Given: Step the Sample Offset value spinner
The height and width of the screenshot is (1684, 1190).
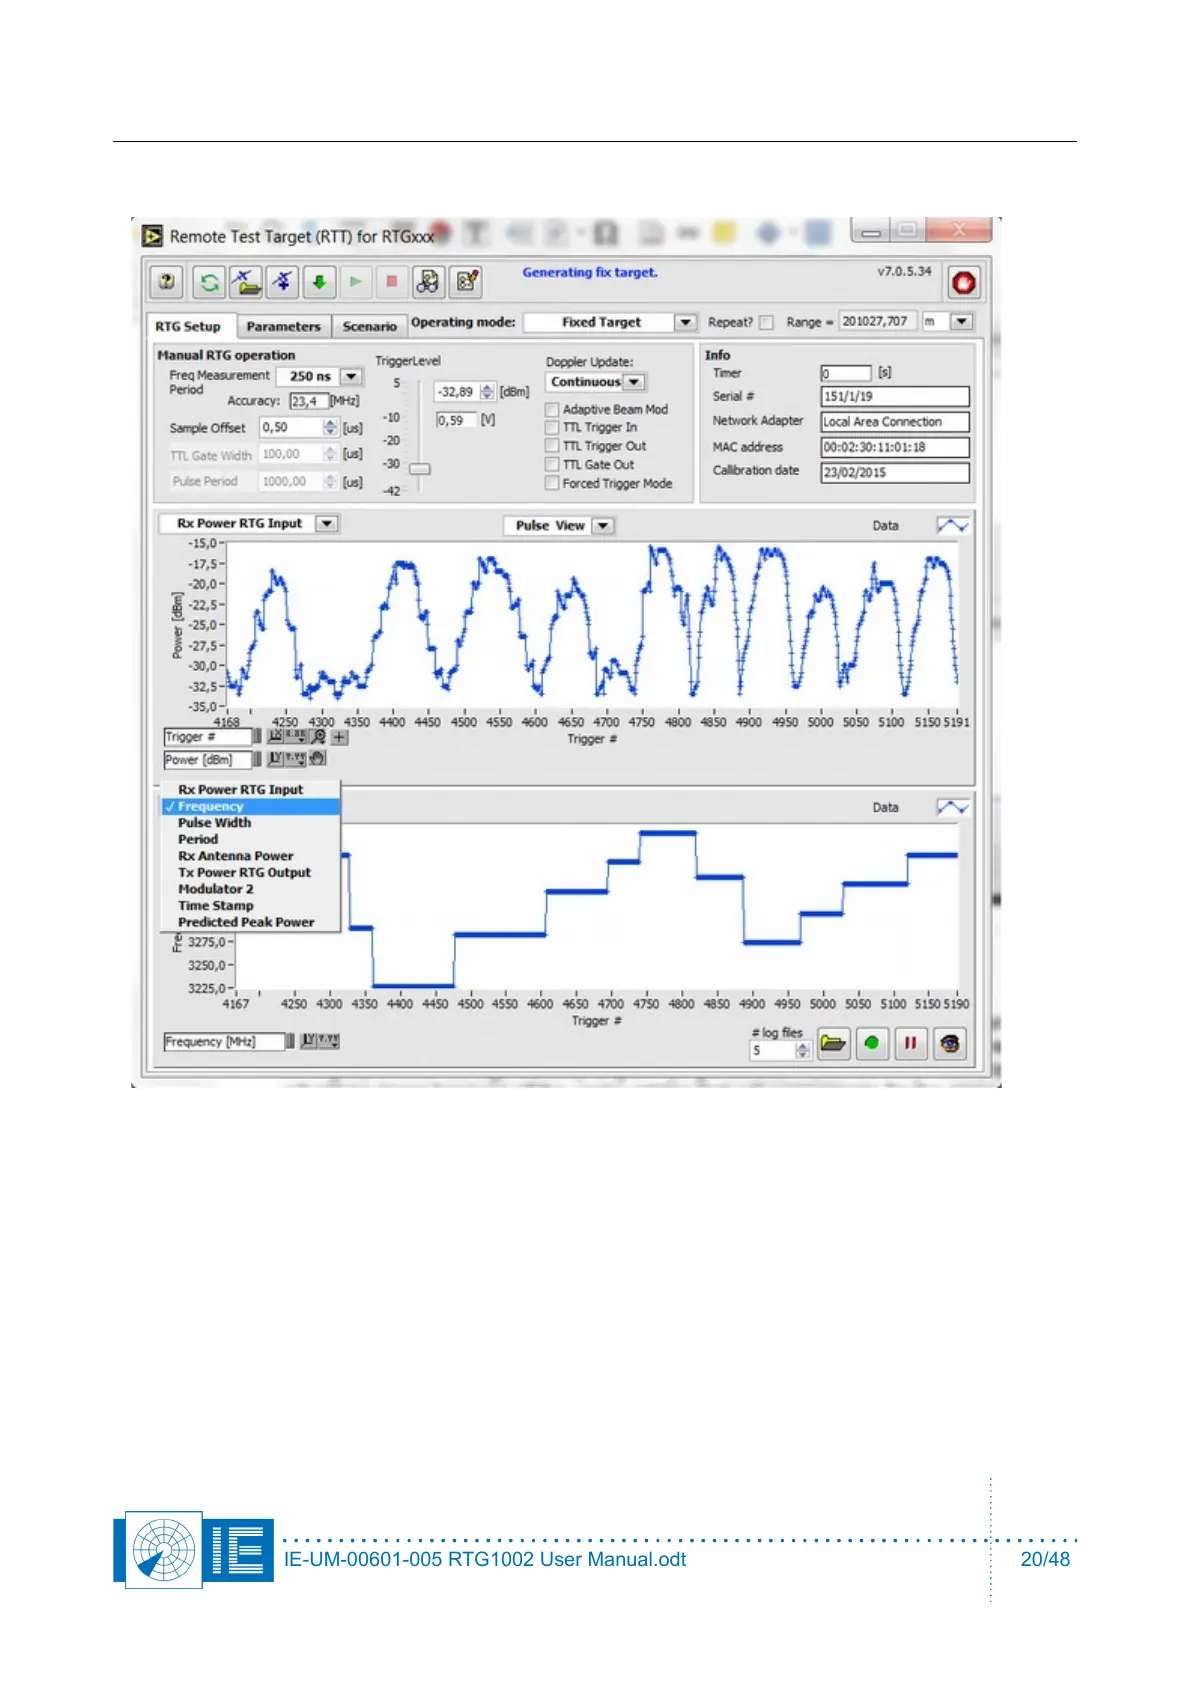Looking at the screenshot, I should (330, 427).
